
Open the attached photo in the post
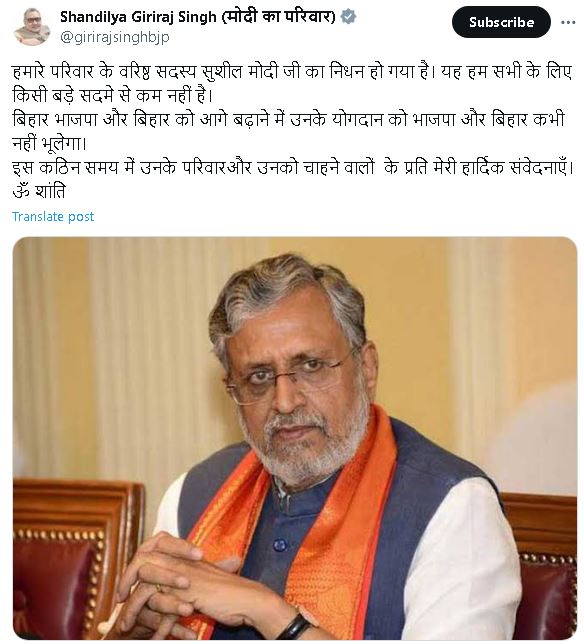(x=295, y=438)
